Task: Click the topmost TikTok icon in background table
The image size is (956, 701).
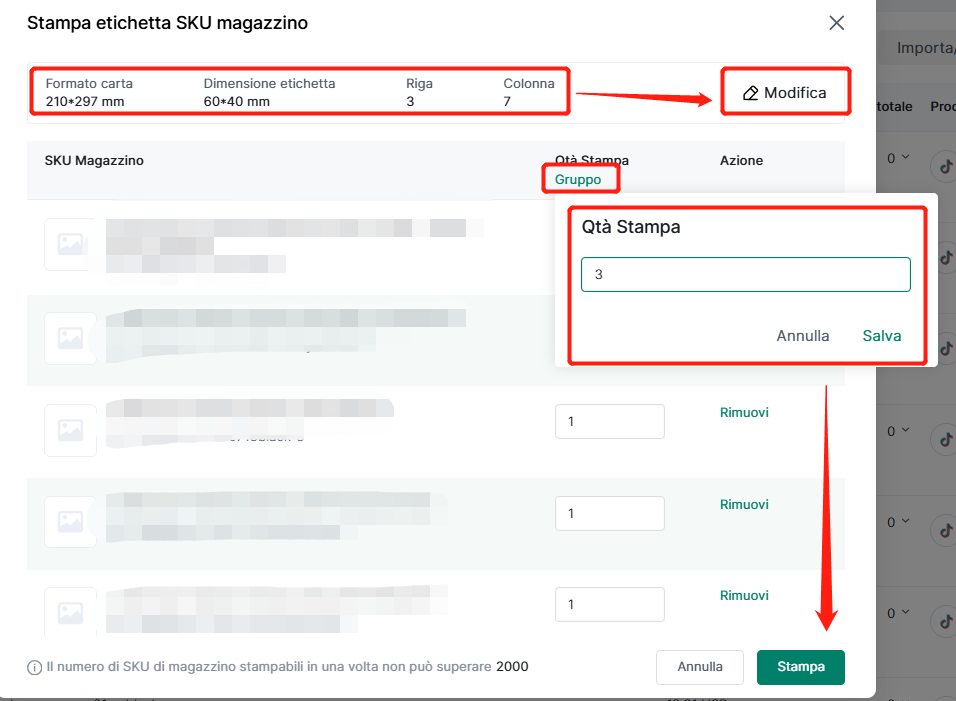Action: (x=943, y=165)
